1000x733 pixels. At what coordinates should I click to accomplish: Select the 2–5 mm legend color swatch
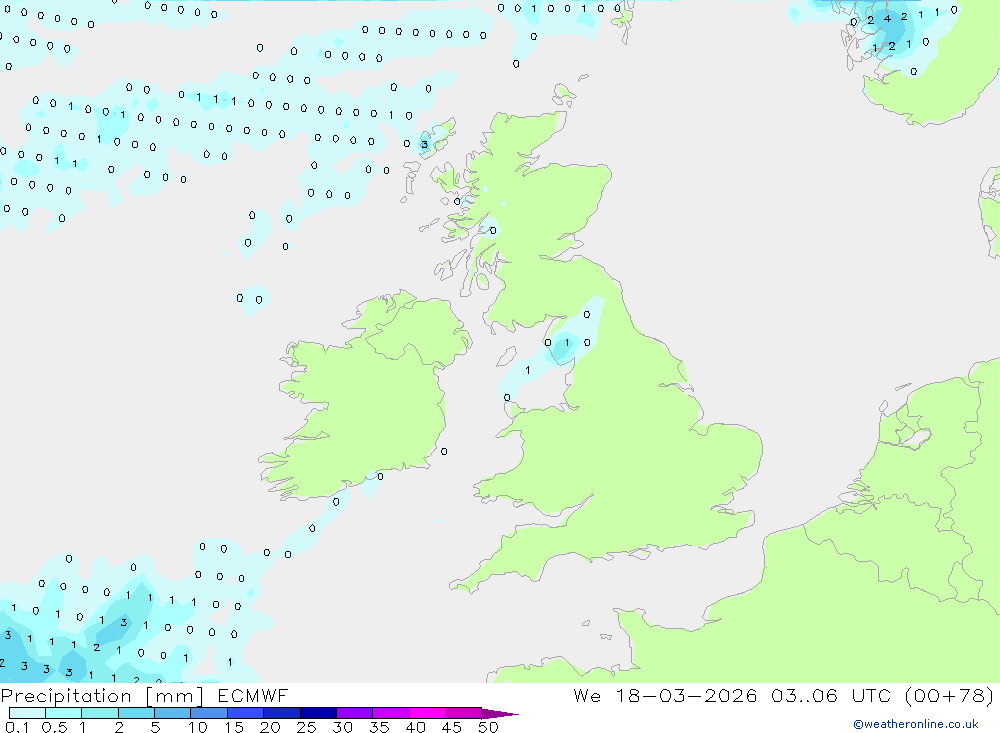pos(136,713)
